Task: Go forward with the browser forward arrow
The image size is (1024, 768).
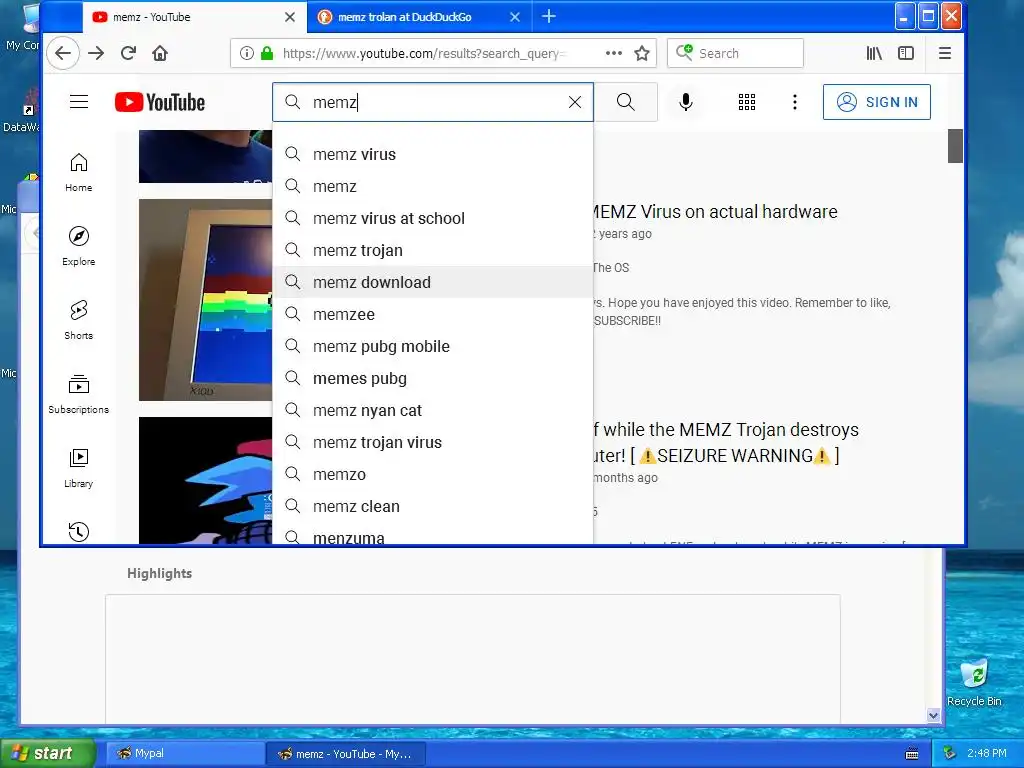Action: click(x=96, y=53)
